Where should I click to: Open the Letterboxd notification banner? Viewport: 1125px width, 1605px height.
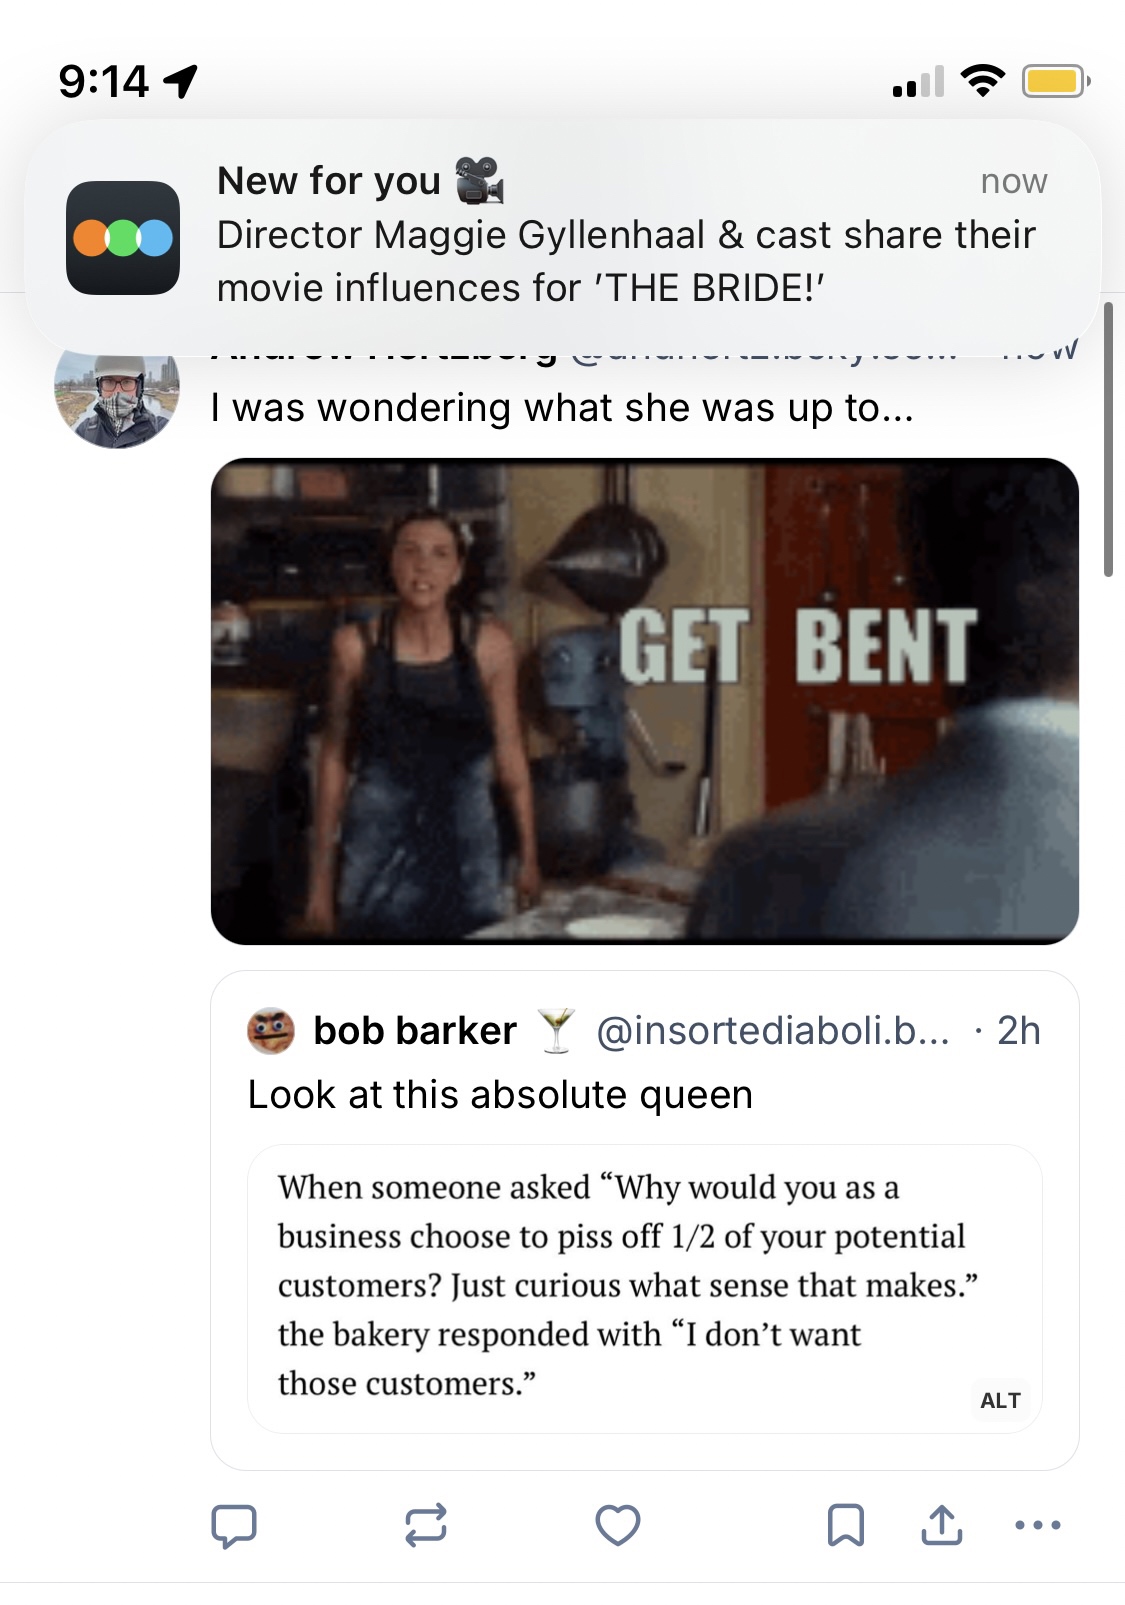pos(625,236)
